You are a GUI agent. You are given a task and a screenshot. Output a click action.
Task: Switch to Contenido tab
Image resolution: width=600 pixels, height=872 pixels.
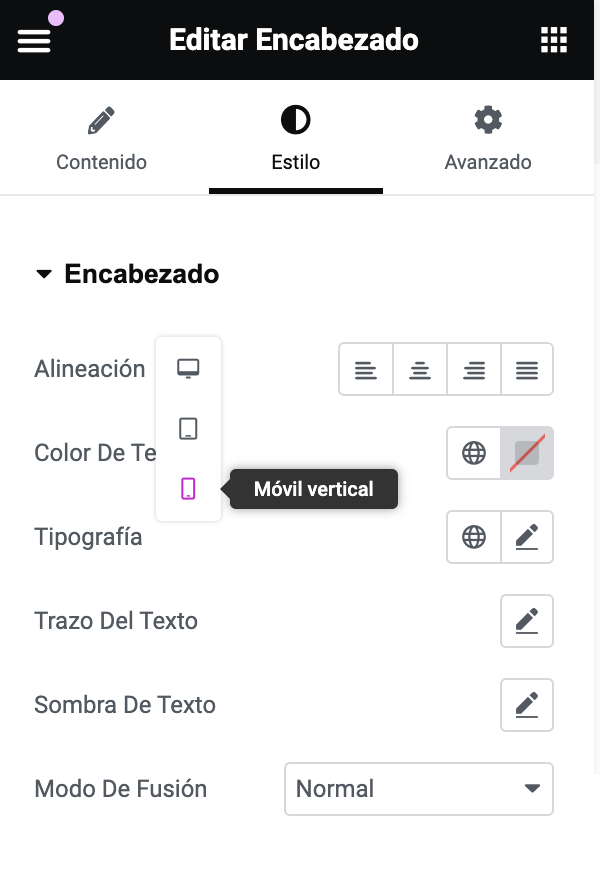[x=101, y=140]
